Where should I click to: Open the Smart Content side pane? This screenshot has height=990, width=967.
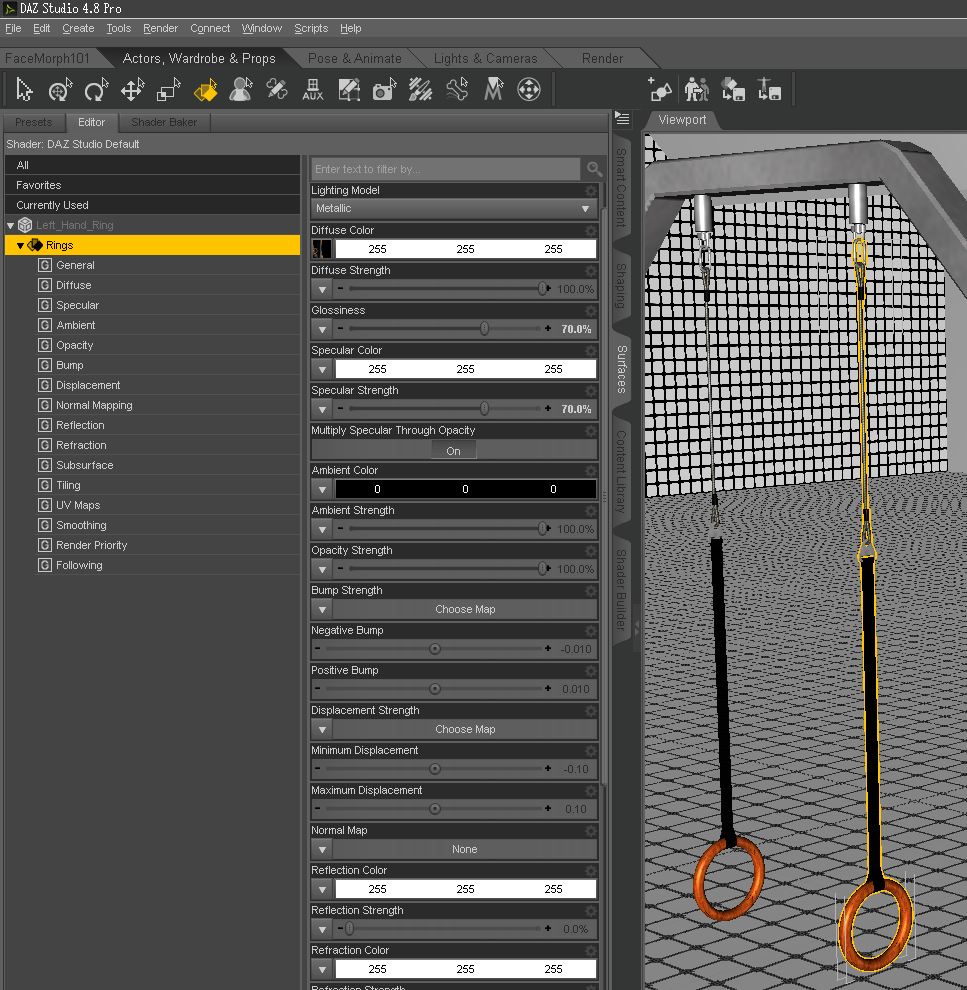(x=621, y=188)
